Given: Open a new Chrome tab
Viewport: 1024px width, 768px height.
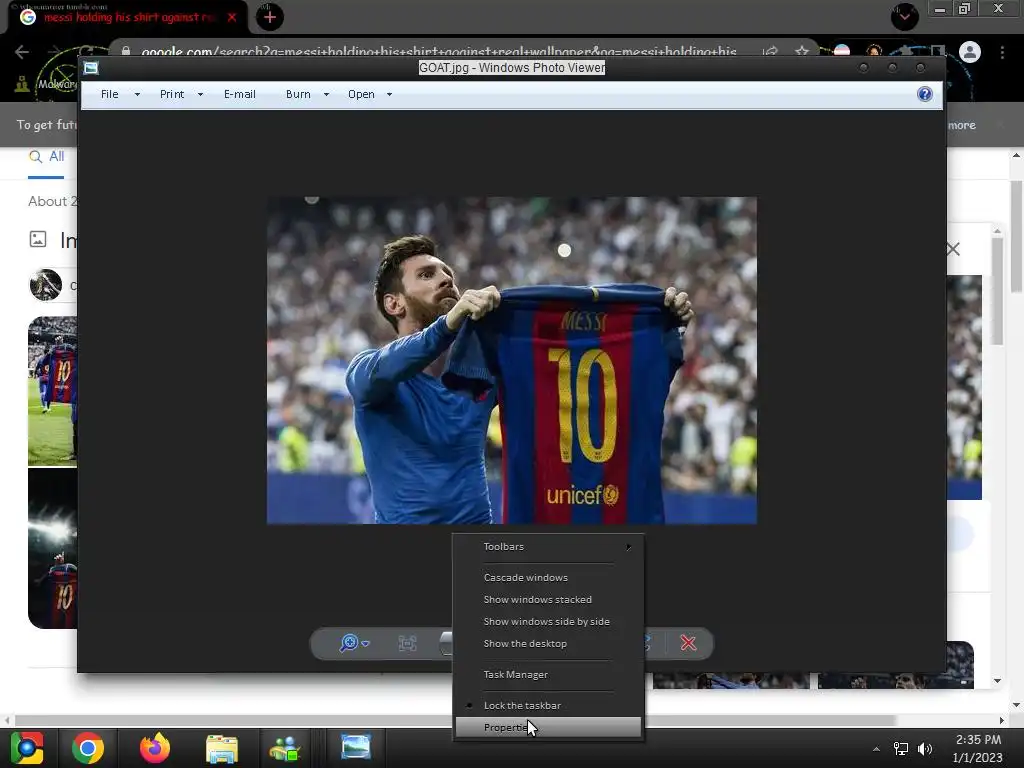Looking at the screenshot, I should (x=270, y=17).
